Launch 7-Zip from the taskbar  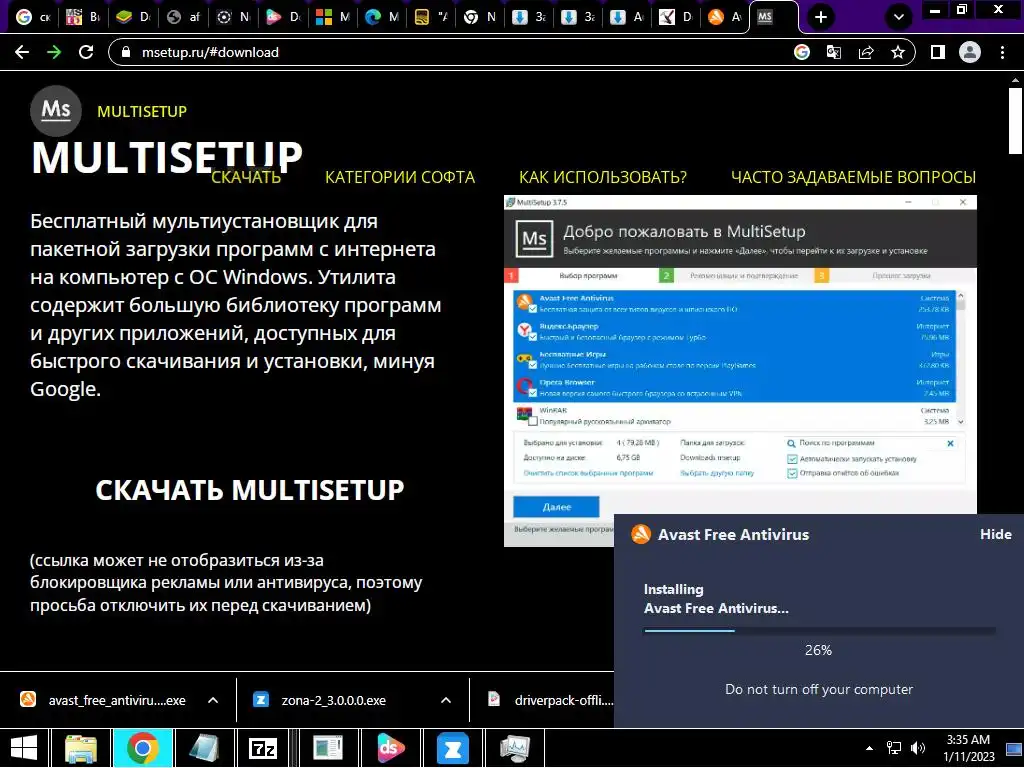tap(263, 748)
